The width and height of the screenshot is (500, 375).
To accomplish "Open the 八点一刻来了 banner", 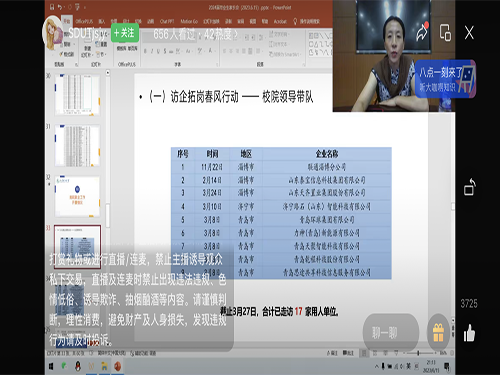I will (x=445, y=79).
